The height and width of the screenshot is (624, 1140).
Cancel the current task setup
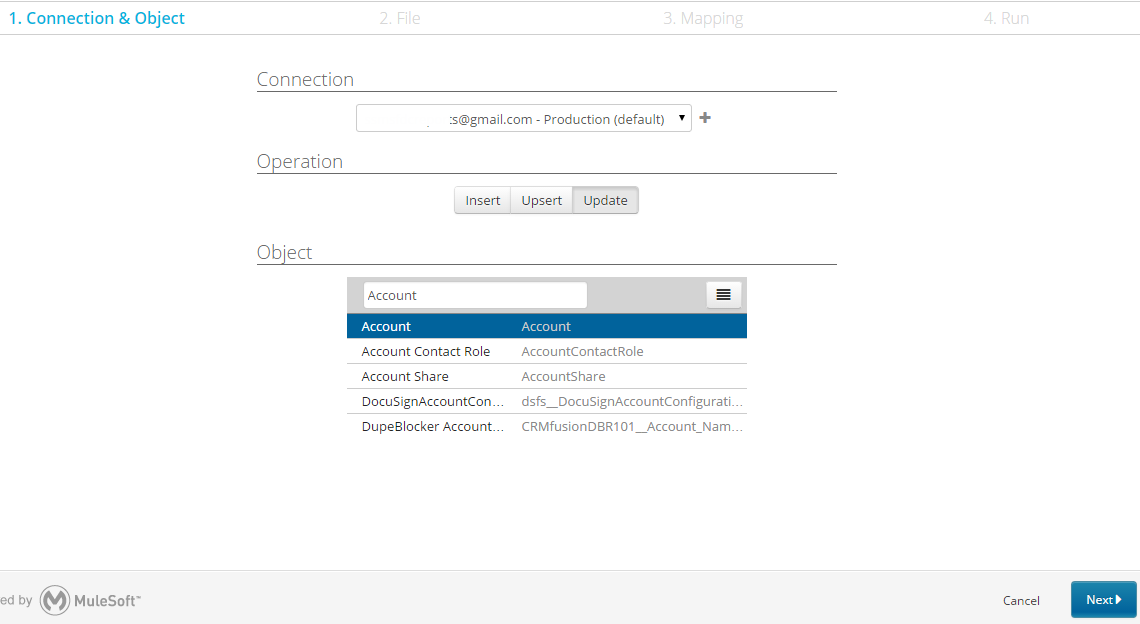click(1020, 600)
